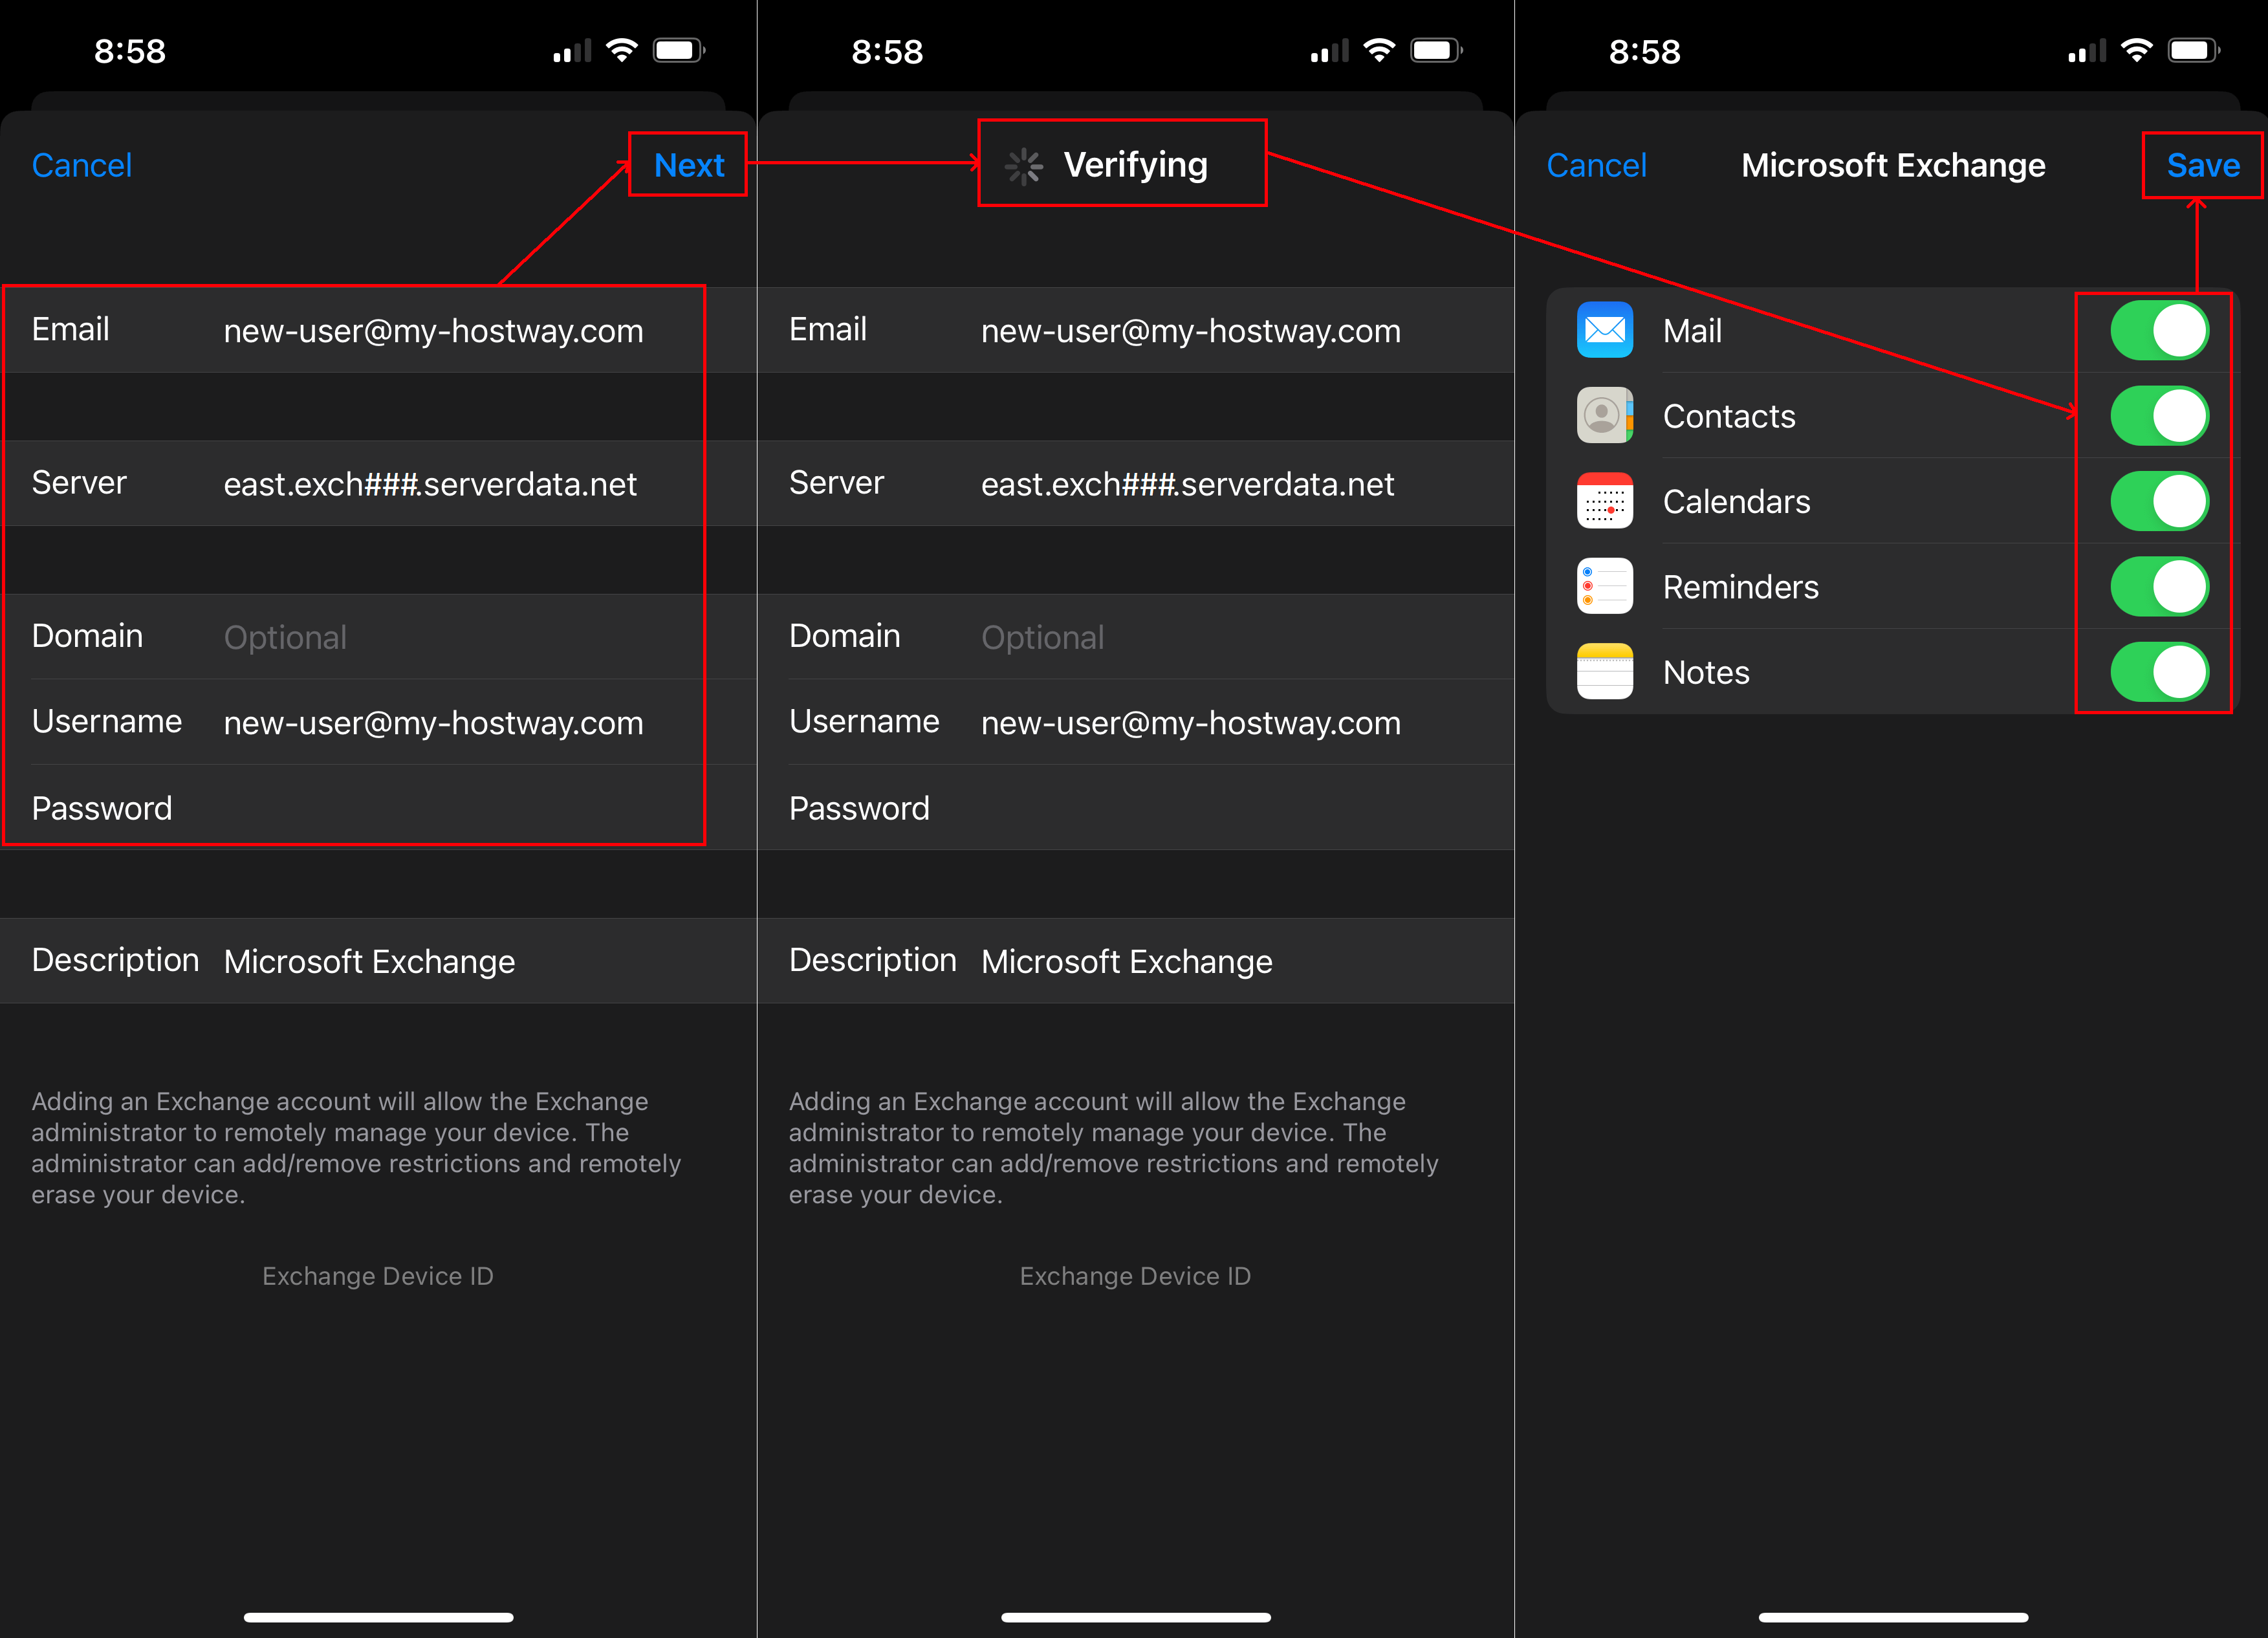
Task: Click the Next button to verify credentials
Action: click(688, 166)
